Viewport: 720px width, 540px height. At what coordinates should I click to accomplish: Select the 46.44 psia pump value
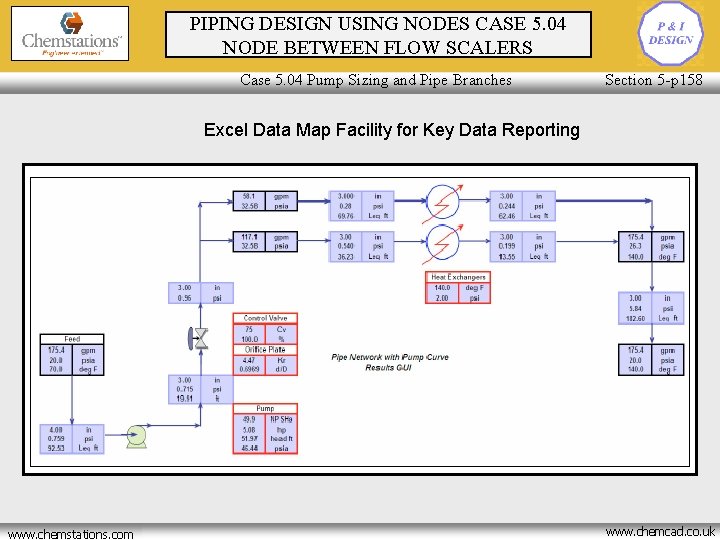(x=249, y=448)
